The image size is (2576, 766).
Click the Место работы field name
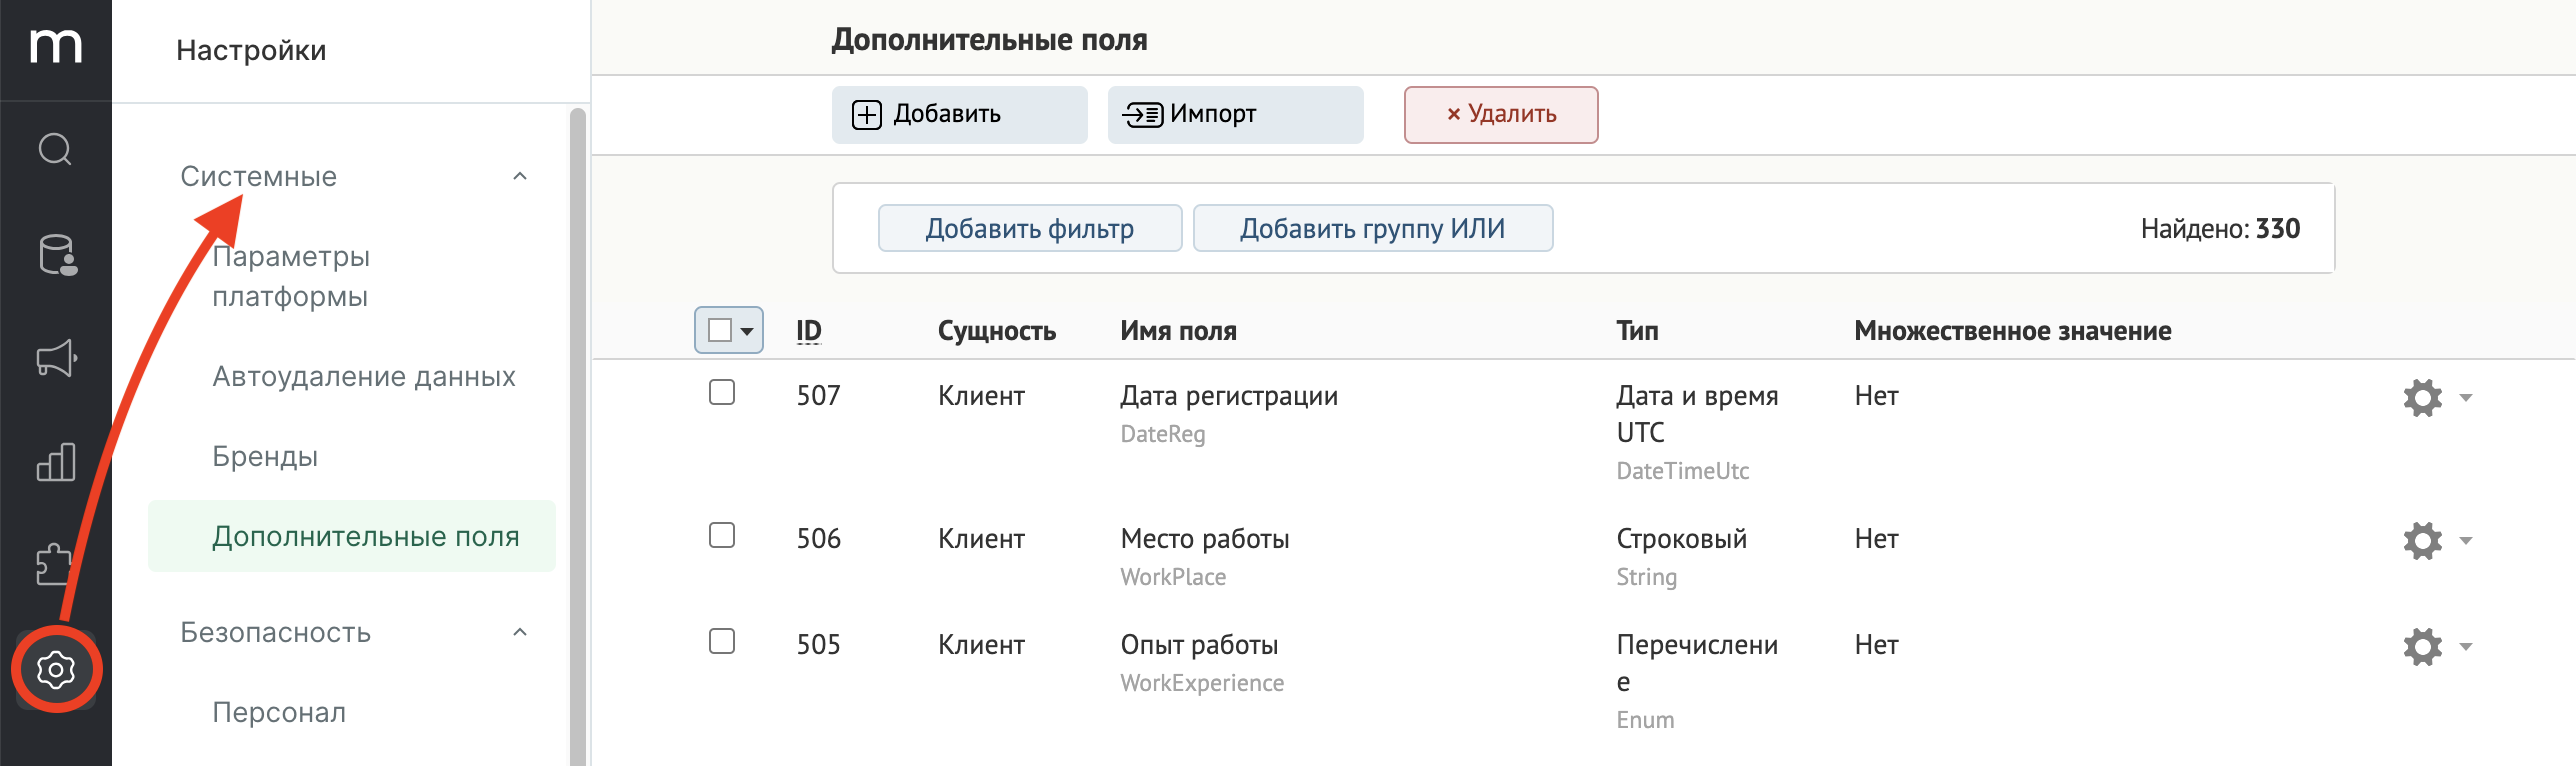pyautogui.click(x=1205, y=539)
